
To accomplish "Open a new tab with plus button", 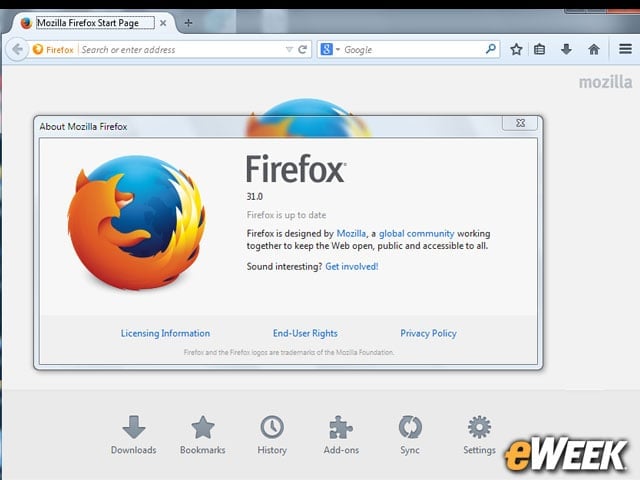I will pos(188,23).
